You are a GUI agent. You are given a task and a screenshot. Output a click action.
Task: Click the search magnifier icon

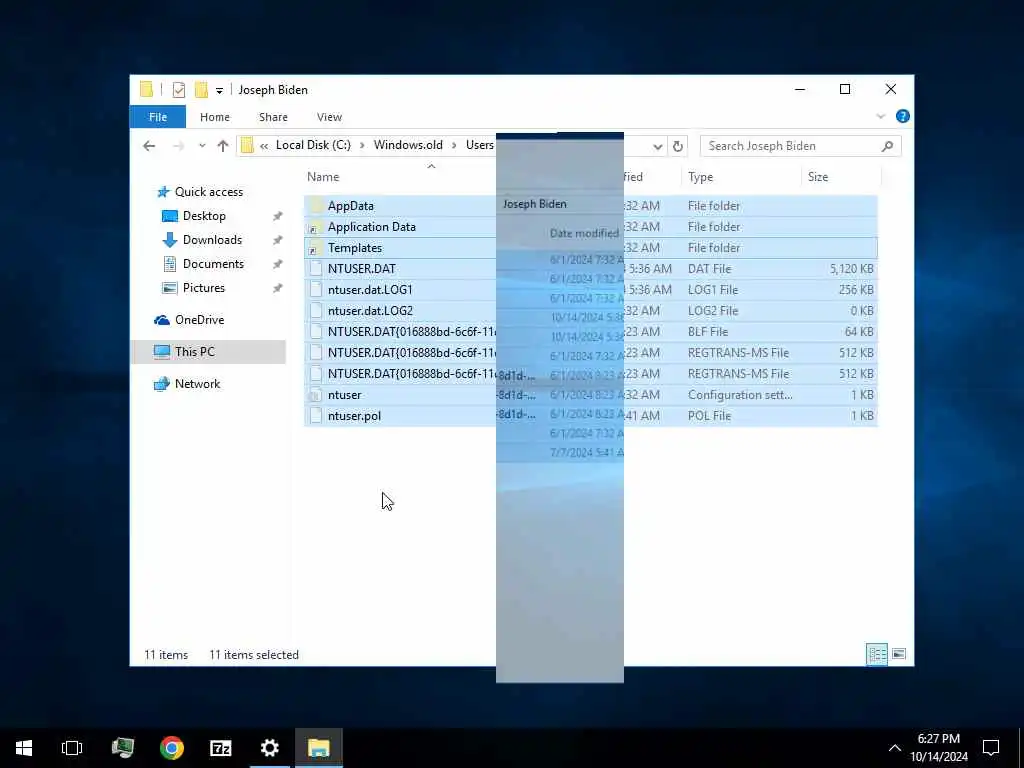tap(887, 146)
